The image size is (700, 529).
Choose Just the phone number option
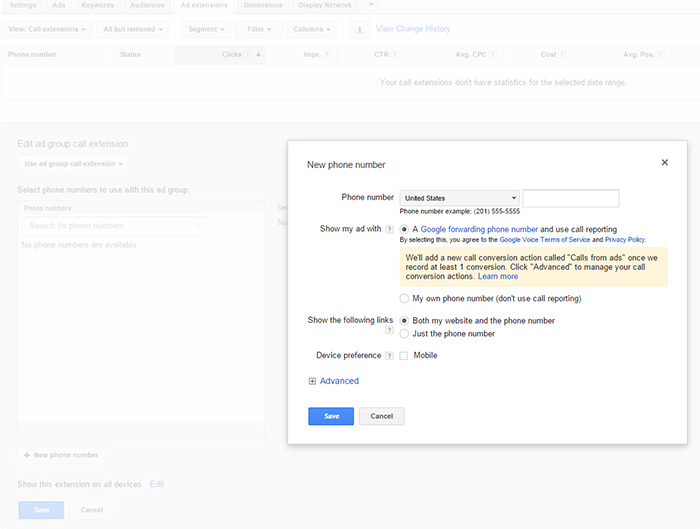click(404, 334)
